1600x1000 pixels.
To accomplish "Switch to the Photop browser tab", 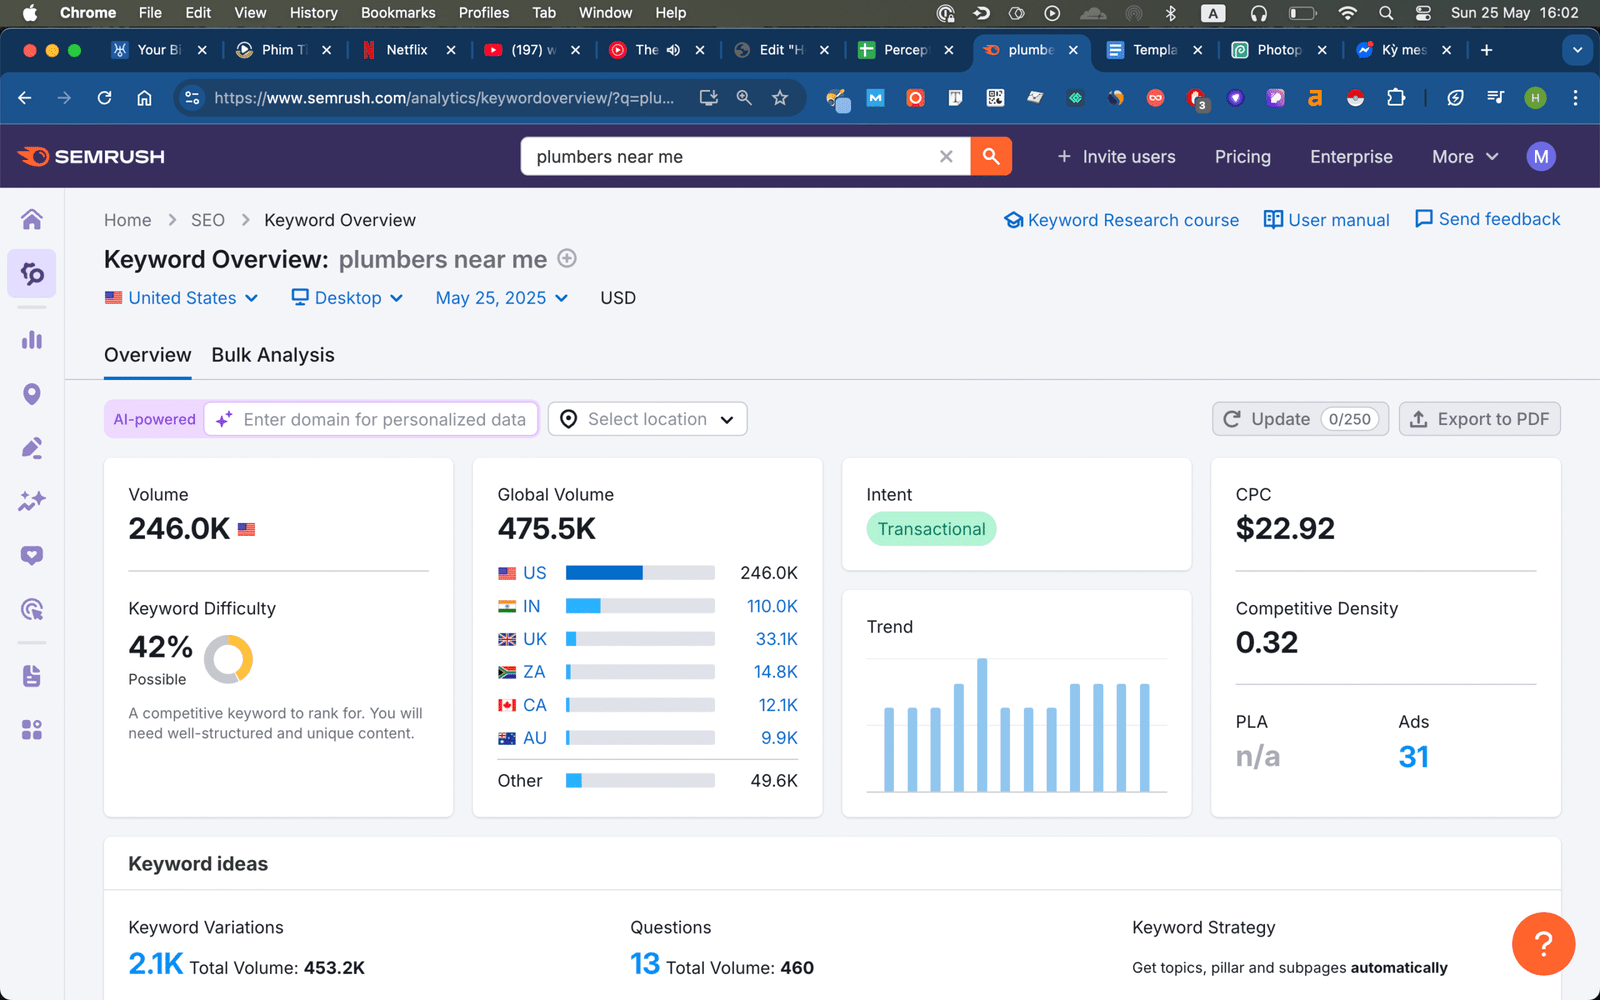I will (1278, 50).
